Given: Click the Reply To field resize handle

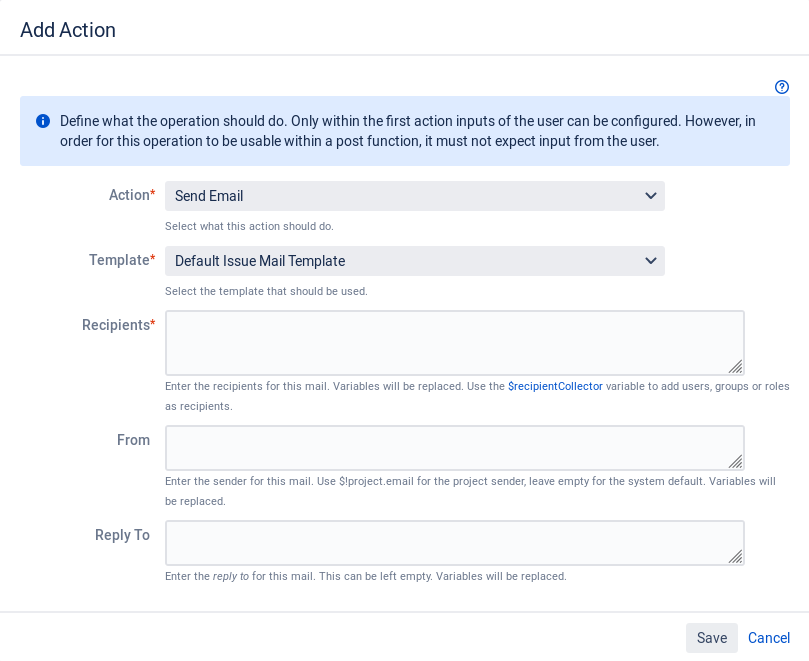Looking at the screenshot, I should tap(735, 556).
